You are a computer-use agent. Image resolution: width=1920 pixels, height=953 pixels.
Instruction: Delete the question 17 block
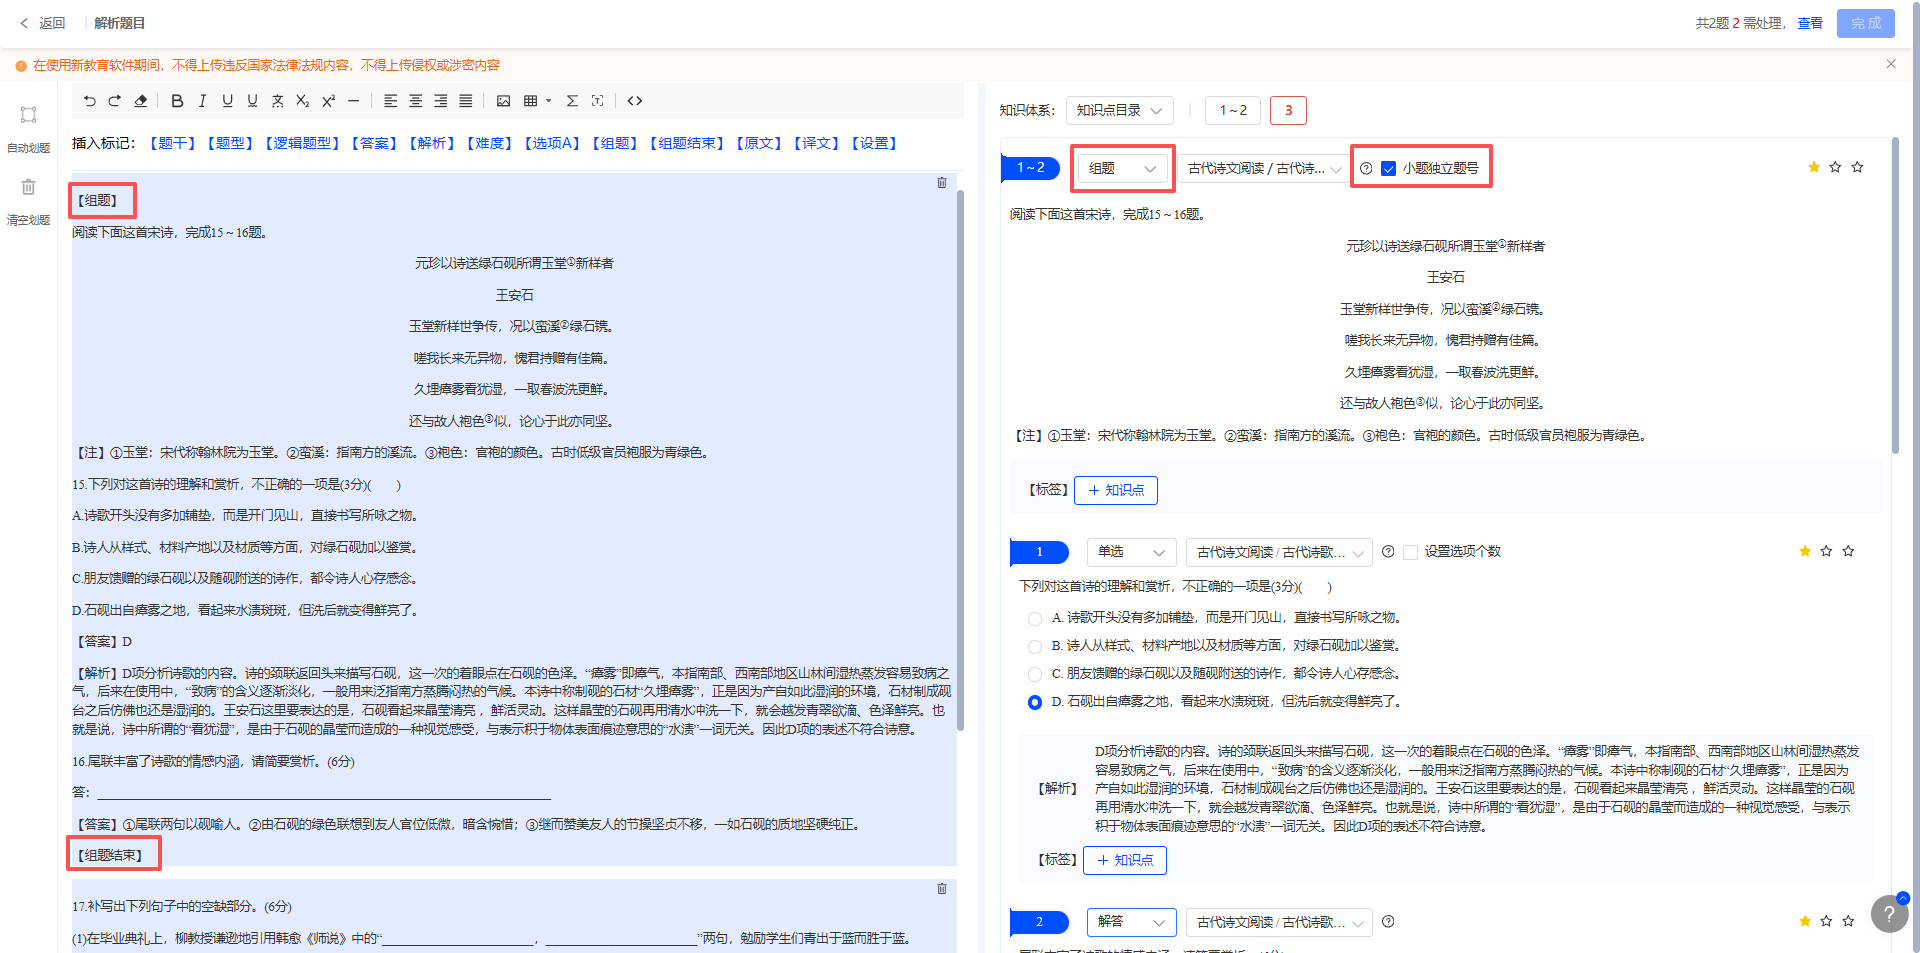click(x=941, y=888)
